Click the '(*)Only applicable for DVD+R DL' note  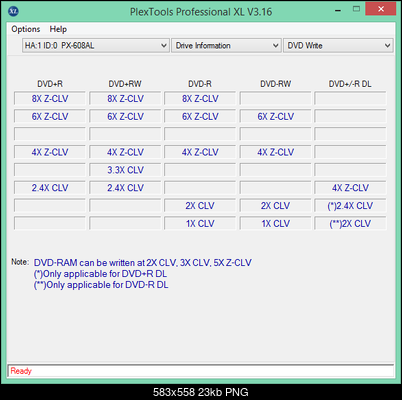click(100, 274)
